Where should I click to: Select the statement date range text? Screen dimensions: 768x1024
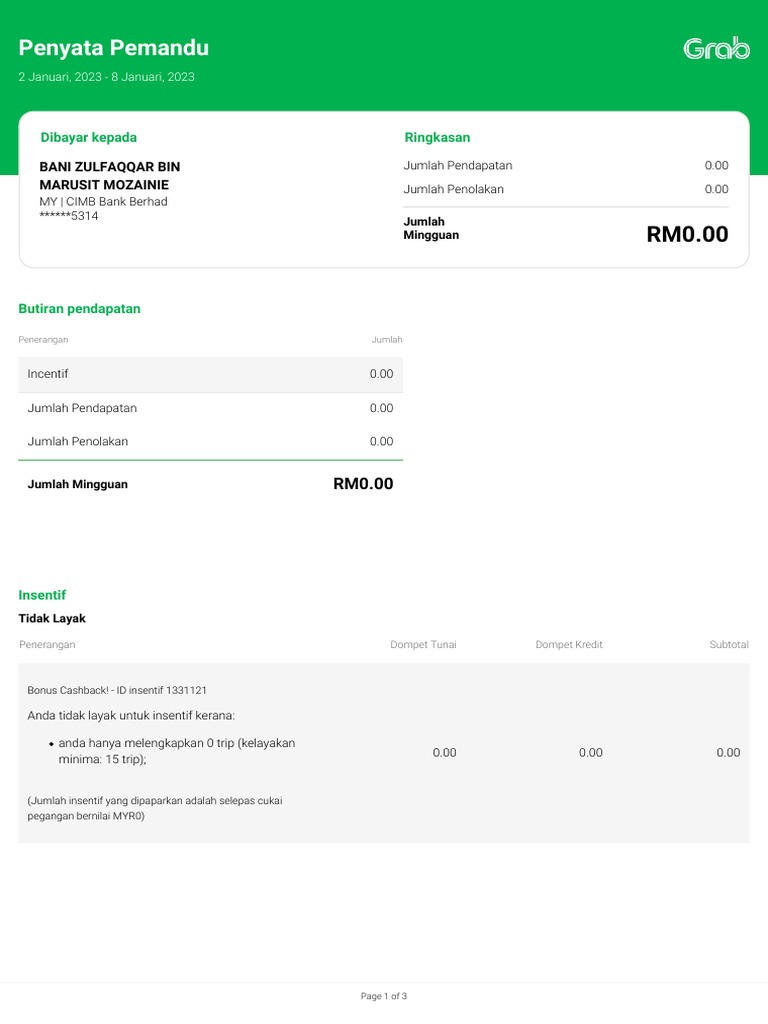(x=106, y=77)
